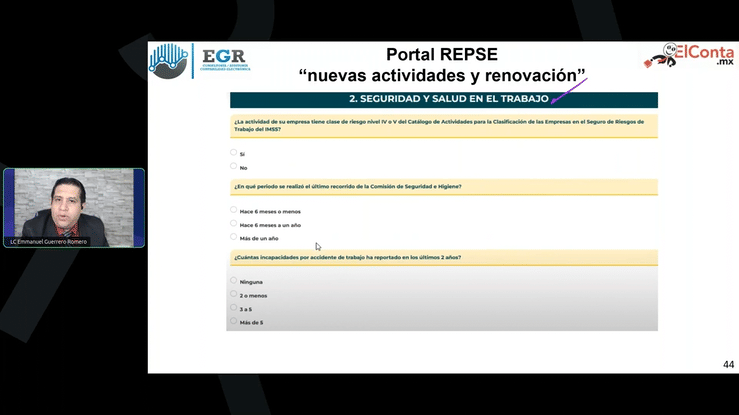Select the 'Sí' radio button

pyautogui.click(x=233, y=152)
